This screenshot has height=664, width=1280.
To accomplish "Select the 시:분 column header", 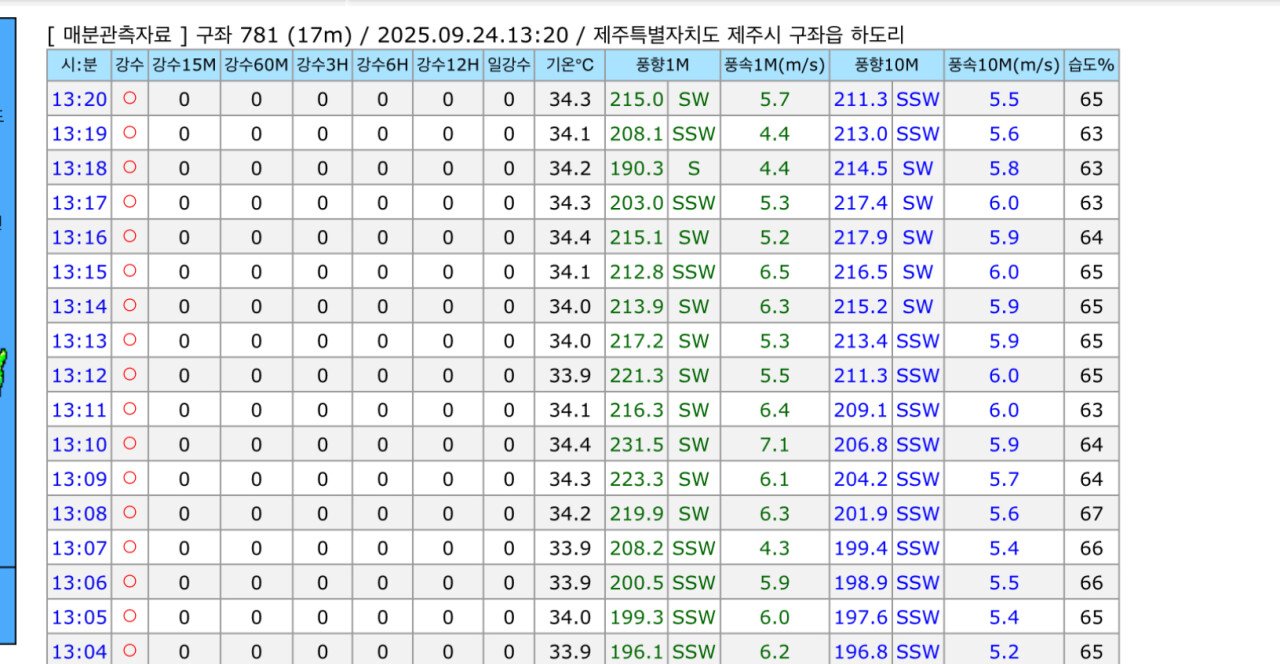I will [x=79, y=64].
